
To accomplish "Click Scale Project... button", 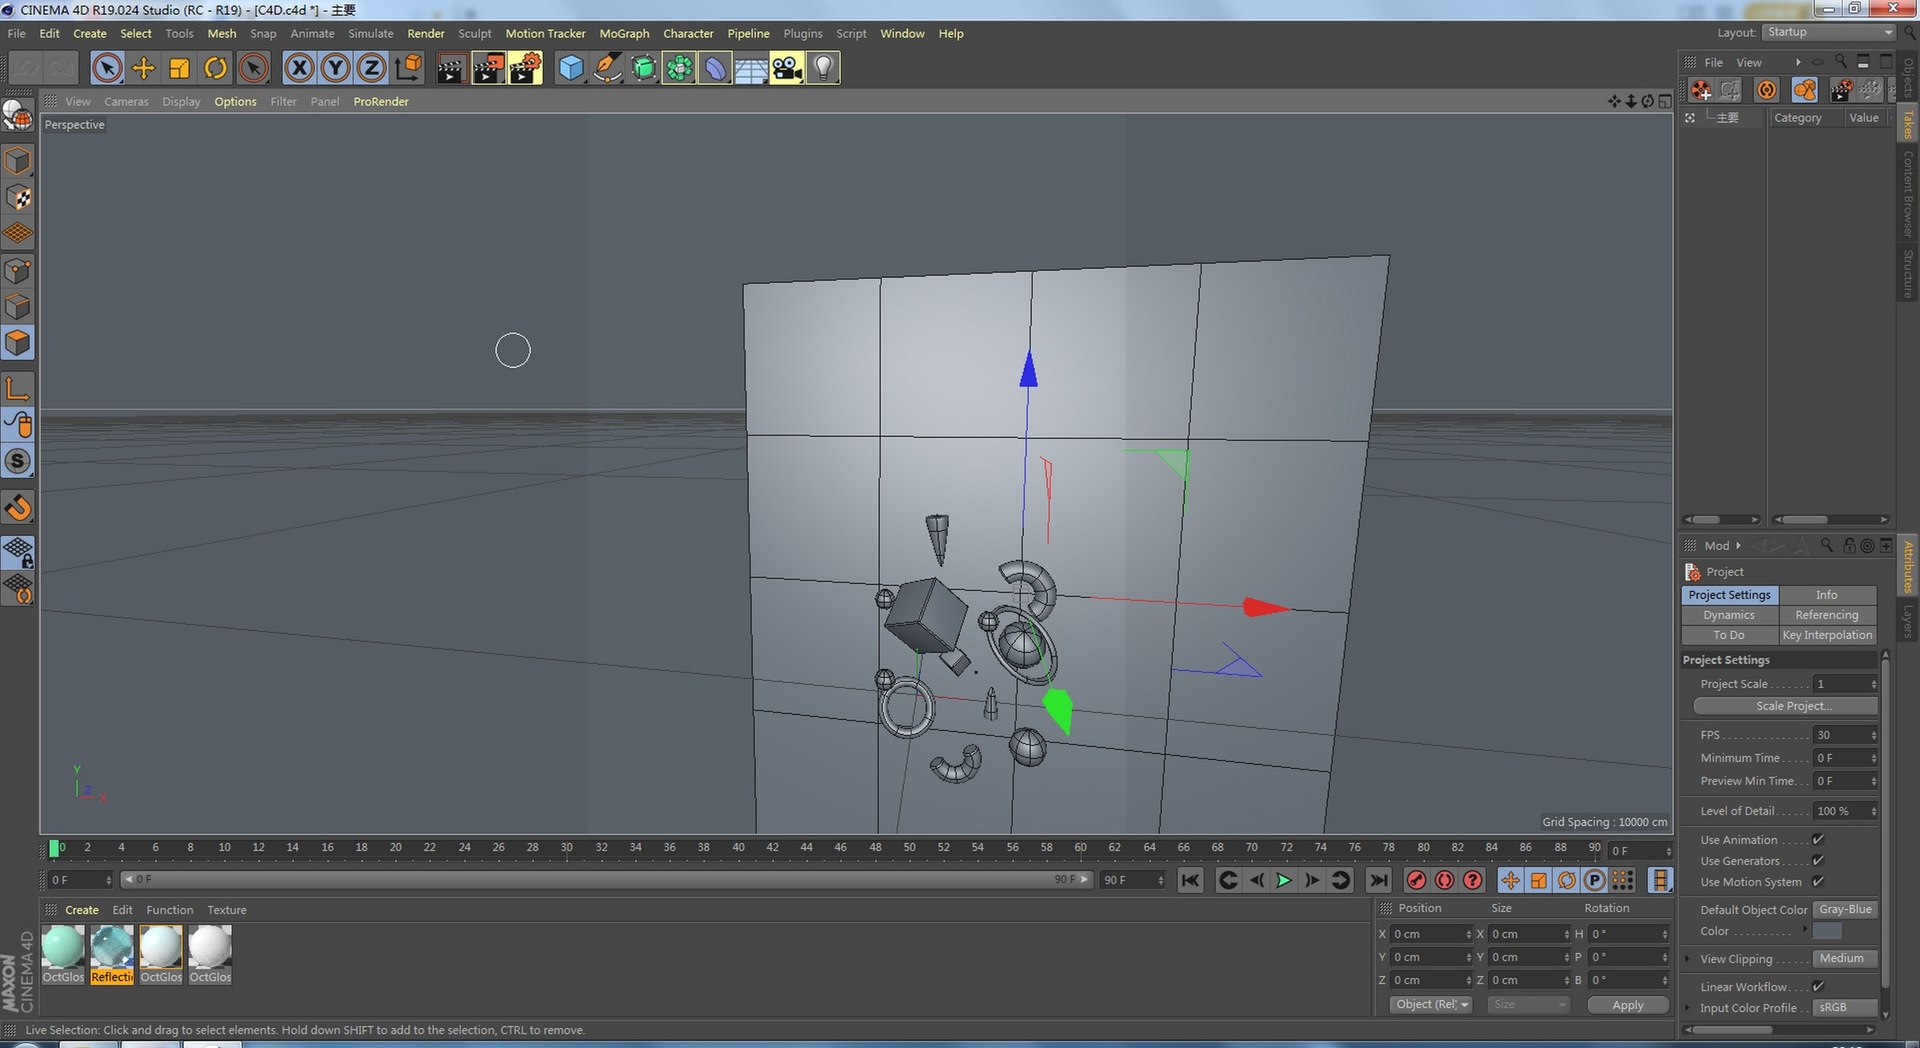I will (1785, 706).
